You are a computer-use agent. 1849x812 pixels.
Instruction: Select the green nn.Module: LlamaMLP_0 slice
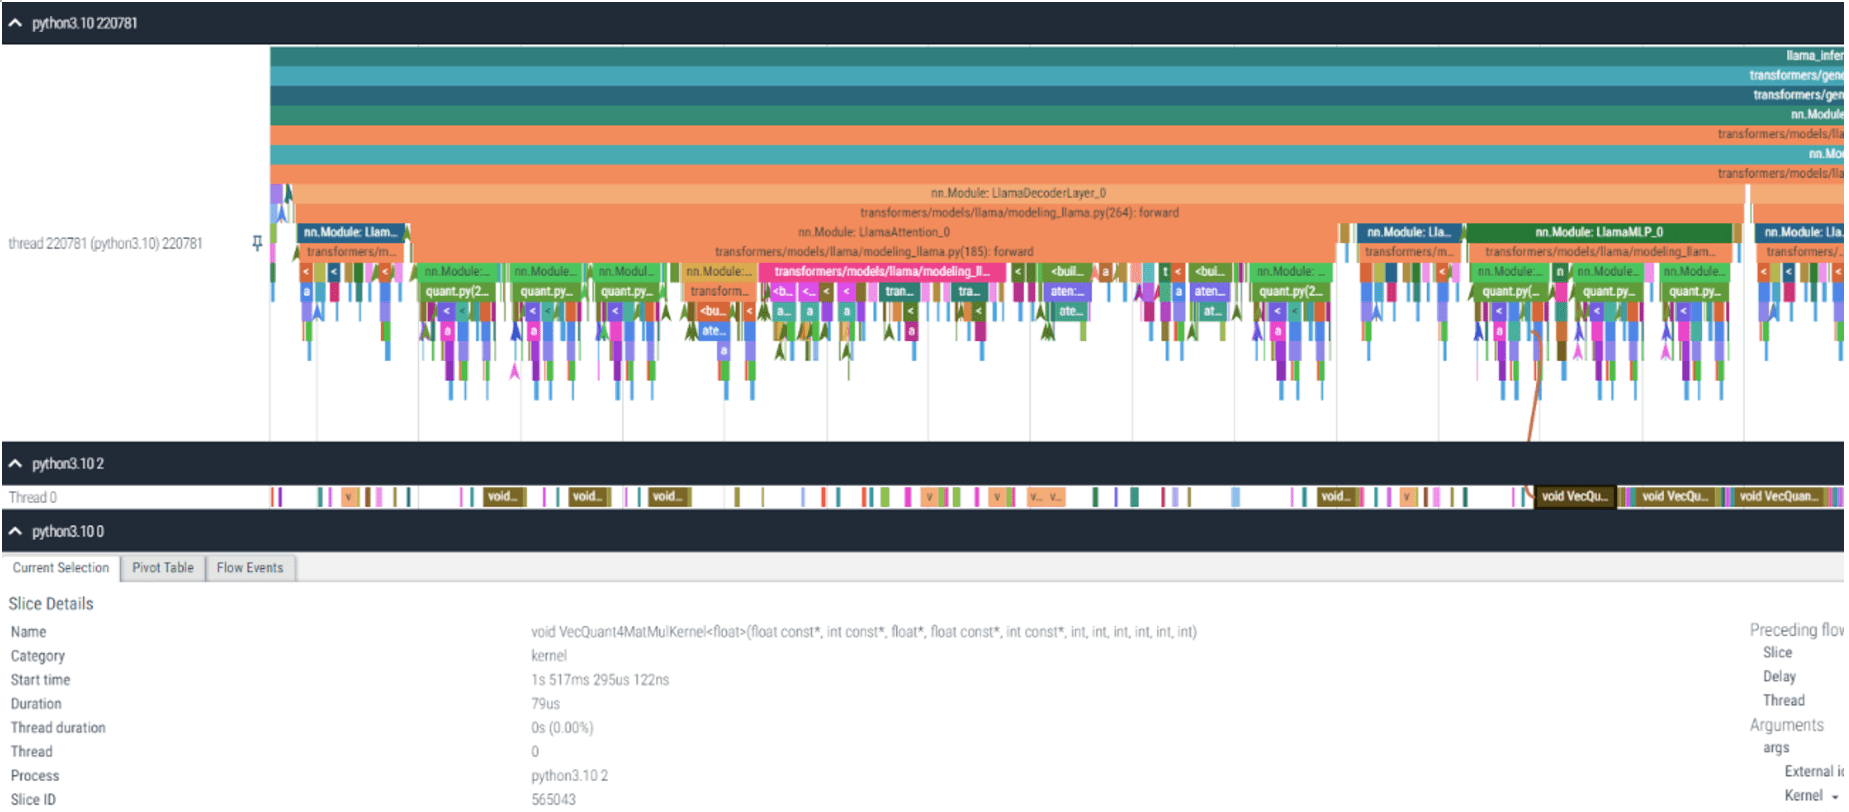pos(1598,232)
